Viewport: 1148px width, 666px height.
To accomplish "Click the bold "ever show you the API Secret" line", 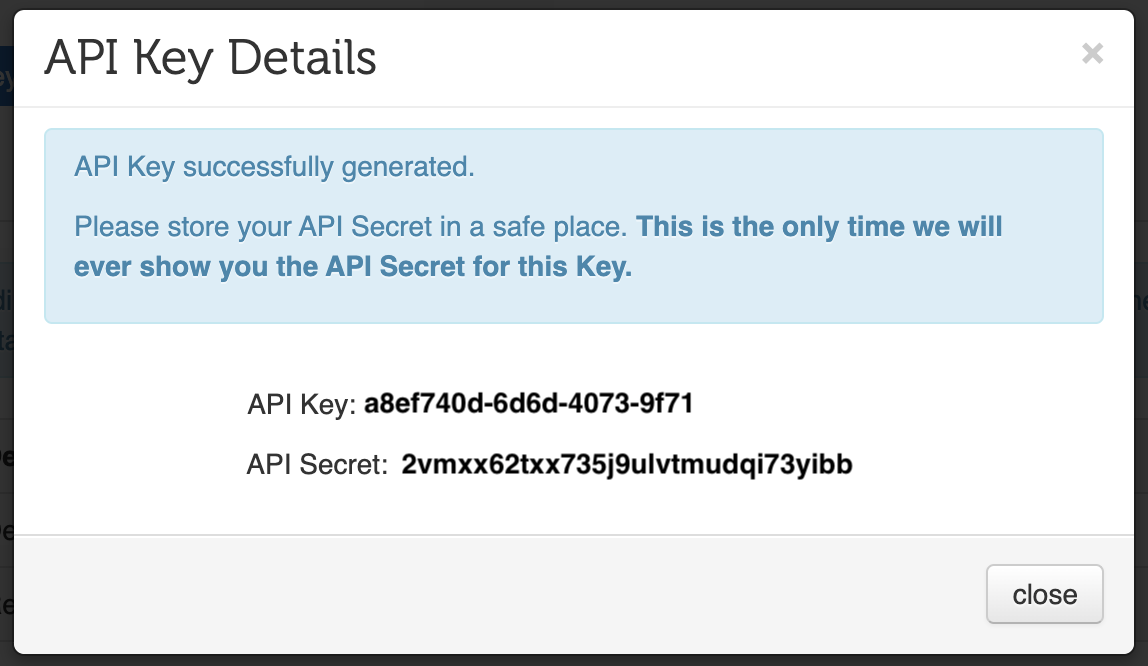I will click(x=352, y=267).
